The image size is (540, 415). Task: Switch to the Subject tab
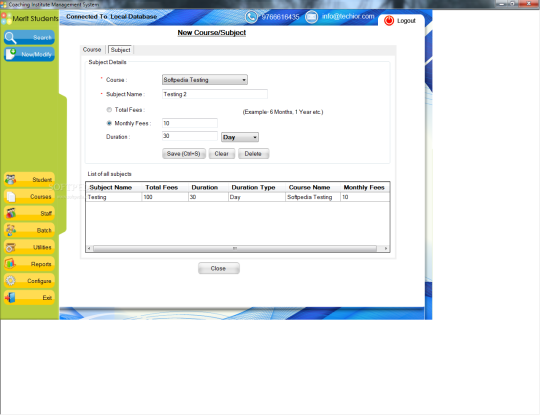click(x=121, y=50)
